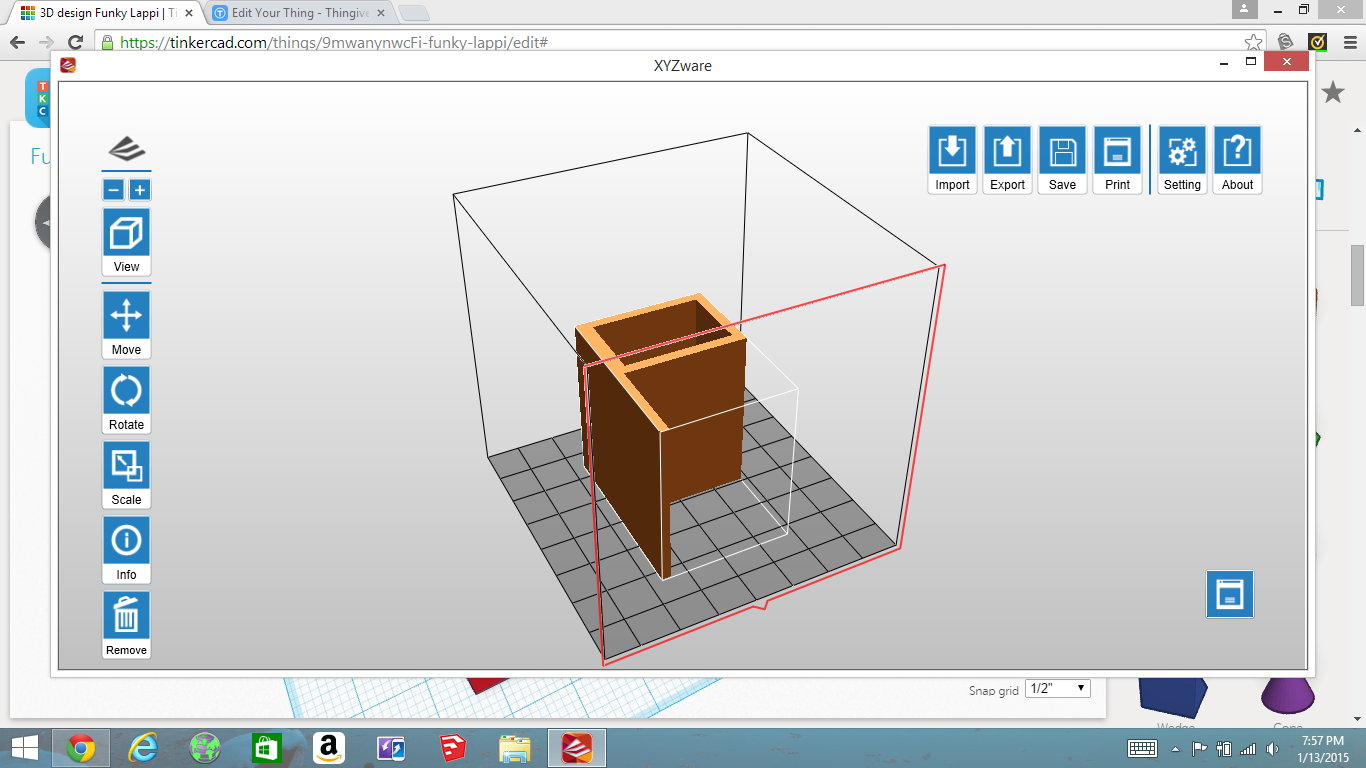
Task: Zoom out with the minus button
Action: (114, 190)
